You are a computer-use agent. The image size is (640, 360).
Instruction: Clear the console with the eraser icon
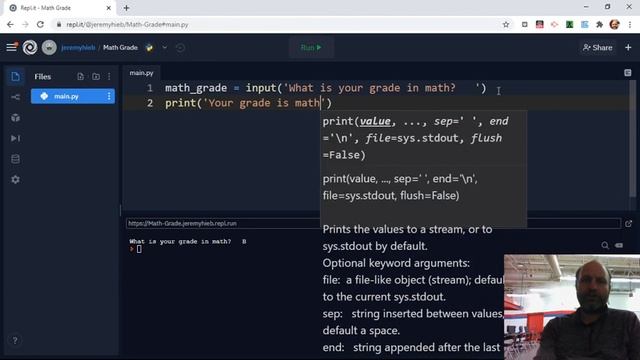click(x=619, y=245)
